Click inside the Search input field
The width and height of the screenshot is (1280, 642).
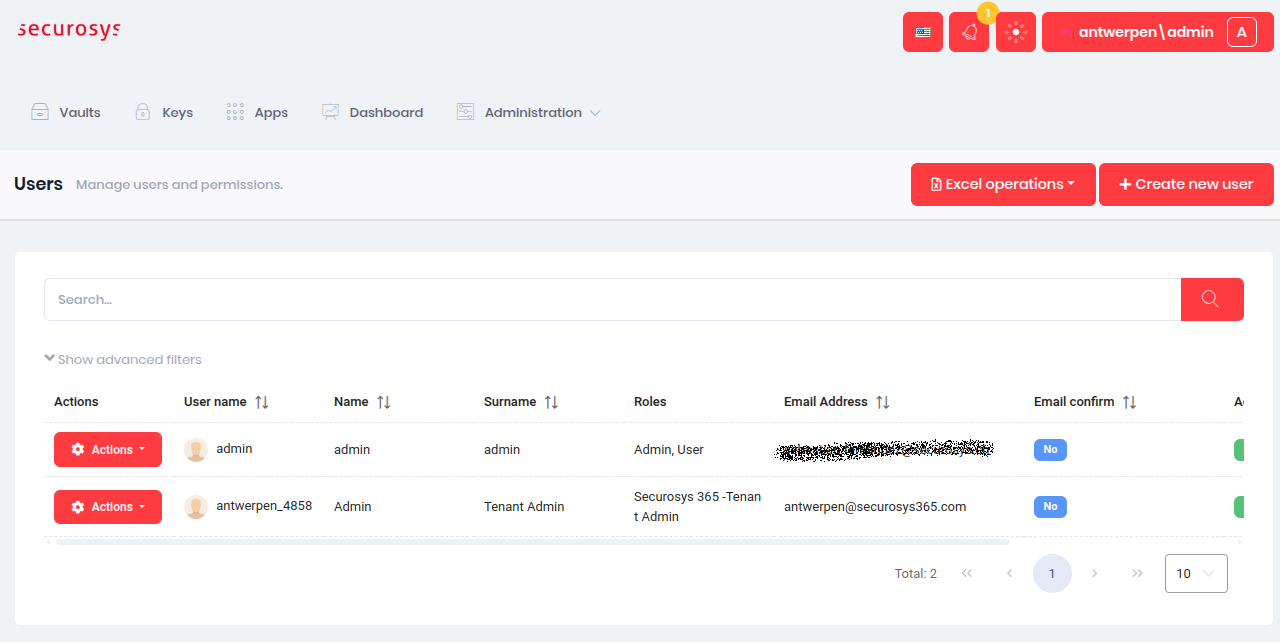400,299
